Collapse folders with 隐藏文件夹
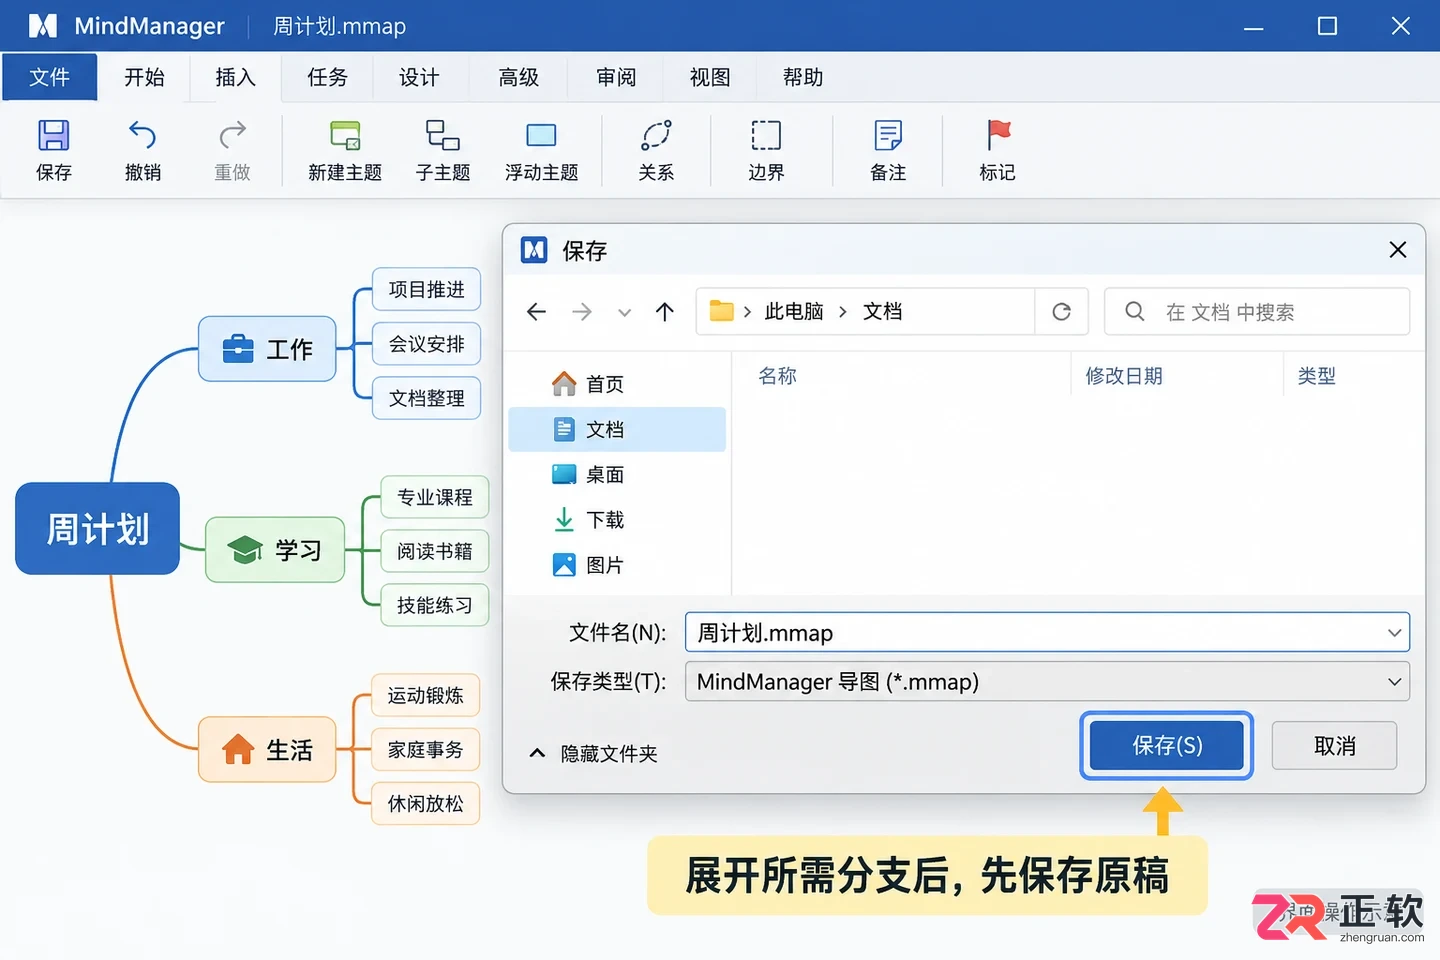This screenshot has height=960, width=1440. pos(593,754)
